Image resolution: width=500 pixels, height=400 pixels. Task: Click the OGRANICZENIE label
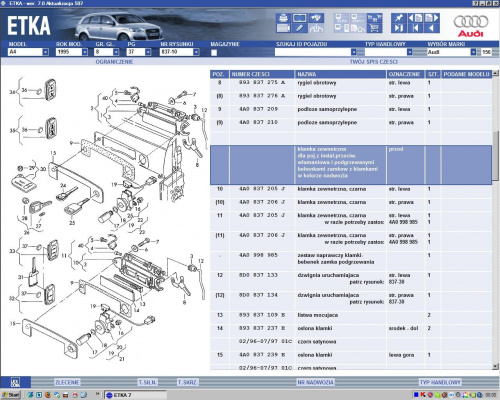pyautogui.click(x=114, y=62)
